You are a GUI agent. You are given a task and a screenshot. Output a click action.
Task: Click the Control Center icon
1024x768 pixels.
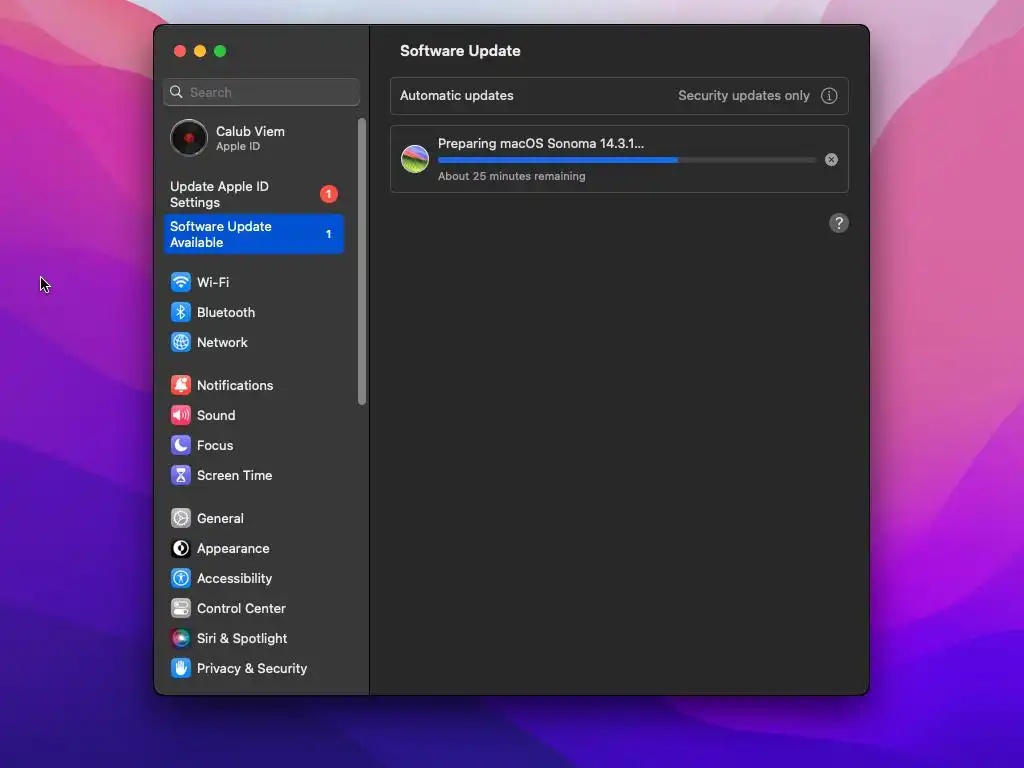pos(181,609)
